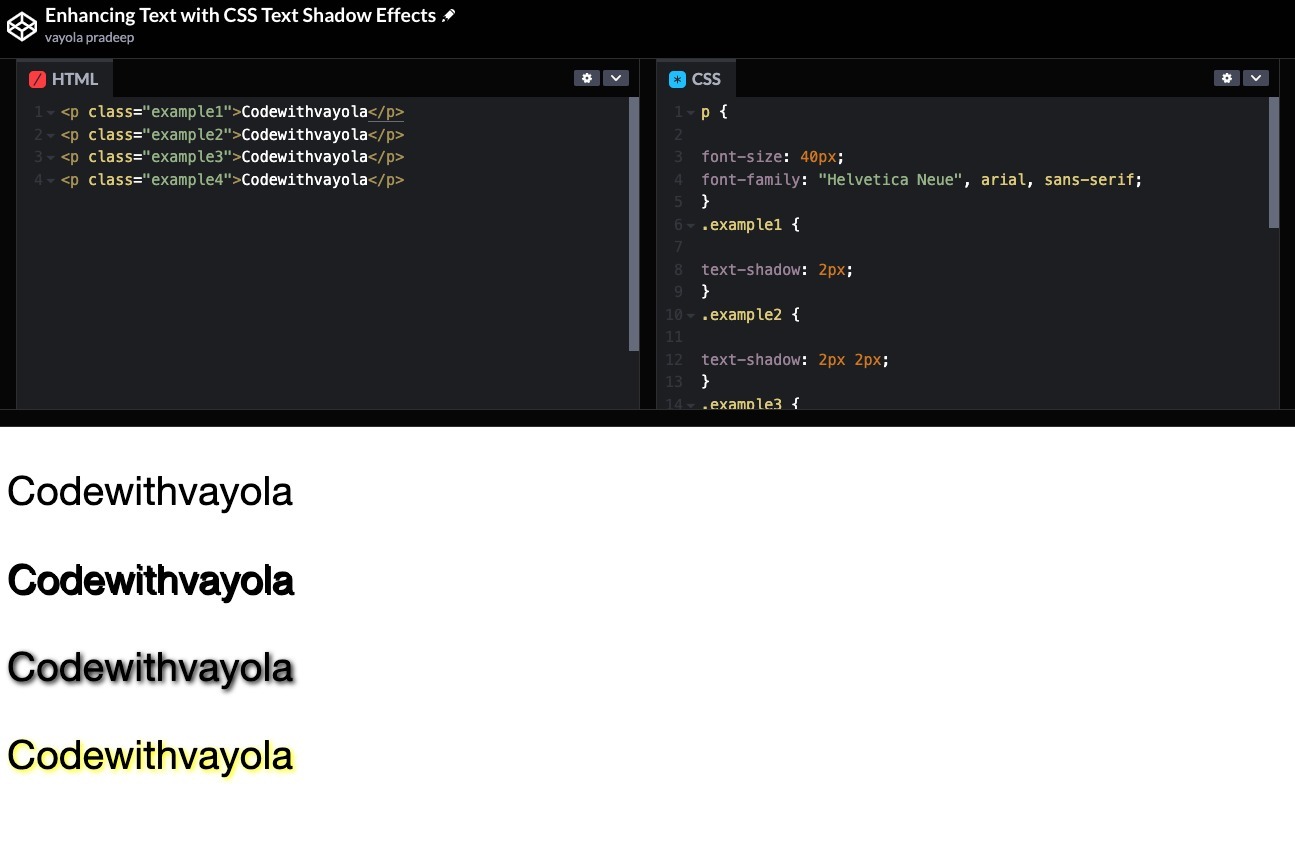Click the red HTML slash icon
The width and height of the screenshot is (1295, 842).
38,79
